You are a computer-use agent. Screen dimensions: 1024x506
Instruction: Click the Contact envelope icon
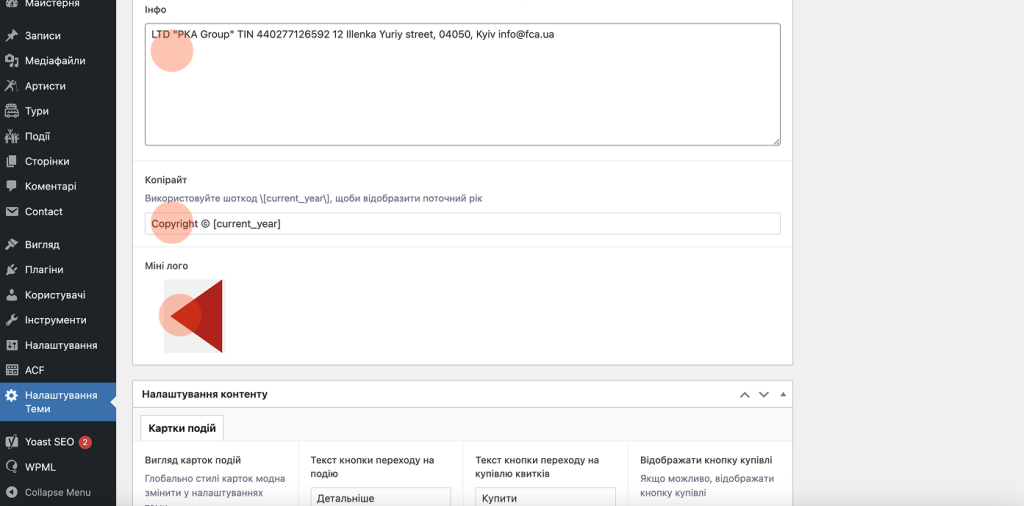pyautogui.click(x=12, y=212)
